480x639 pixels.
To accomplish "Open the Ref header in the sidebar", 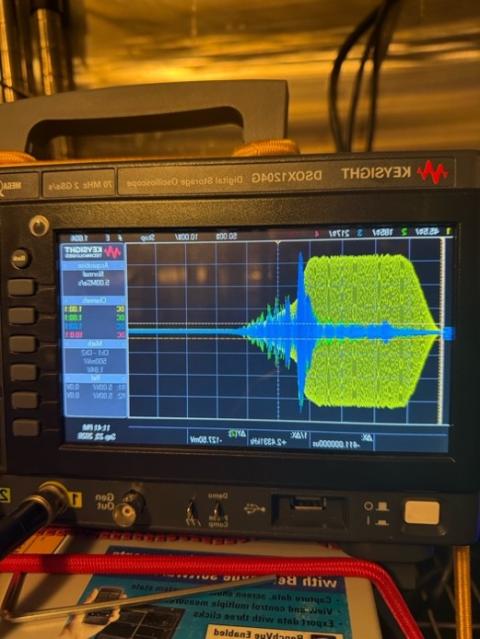I will tap(95, 378).
